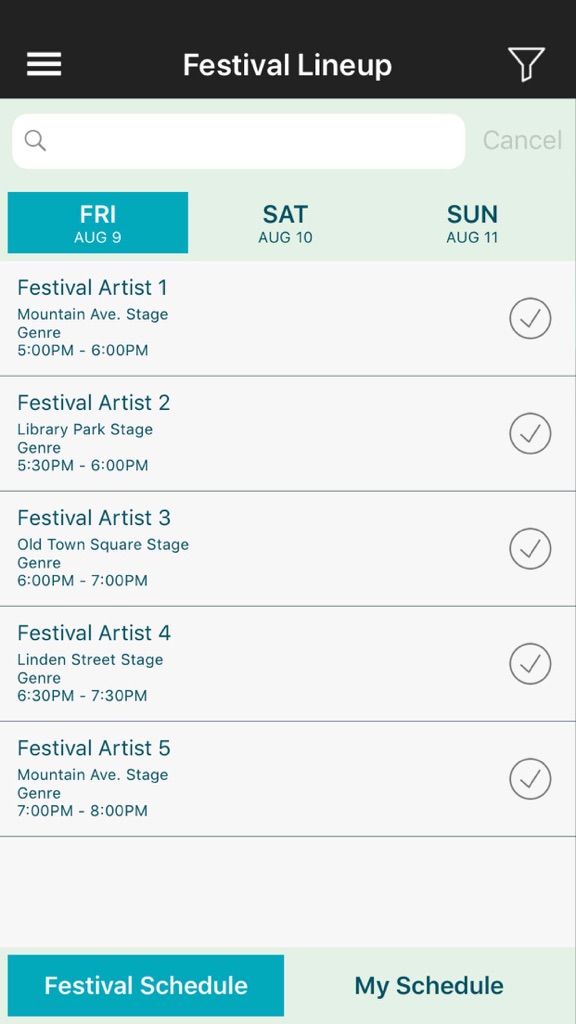
Task: Click the search magnifier icon
Action: pos(35,140)
